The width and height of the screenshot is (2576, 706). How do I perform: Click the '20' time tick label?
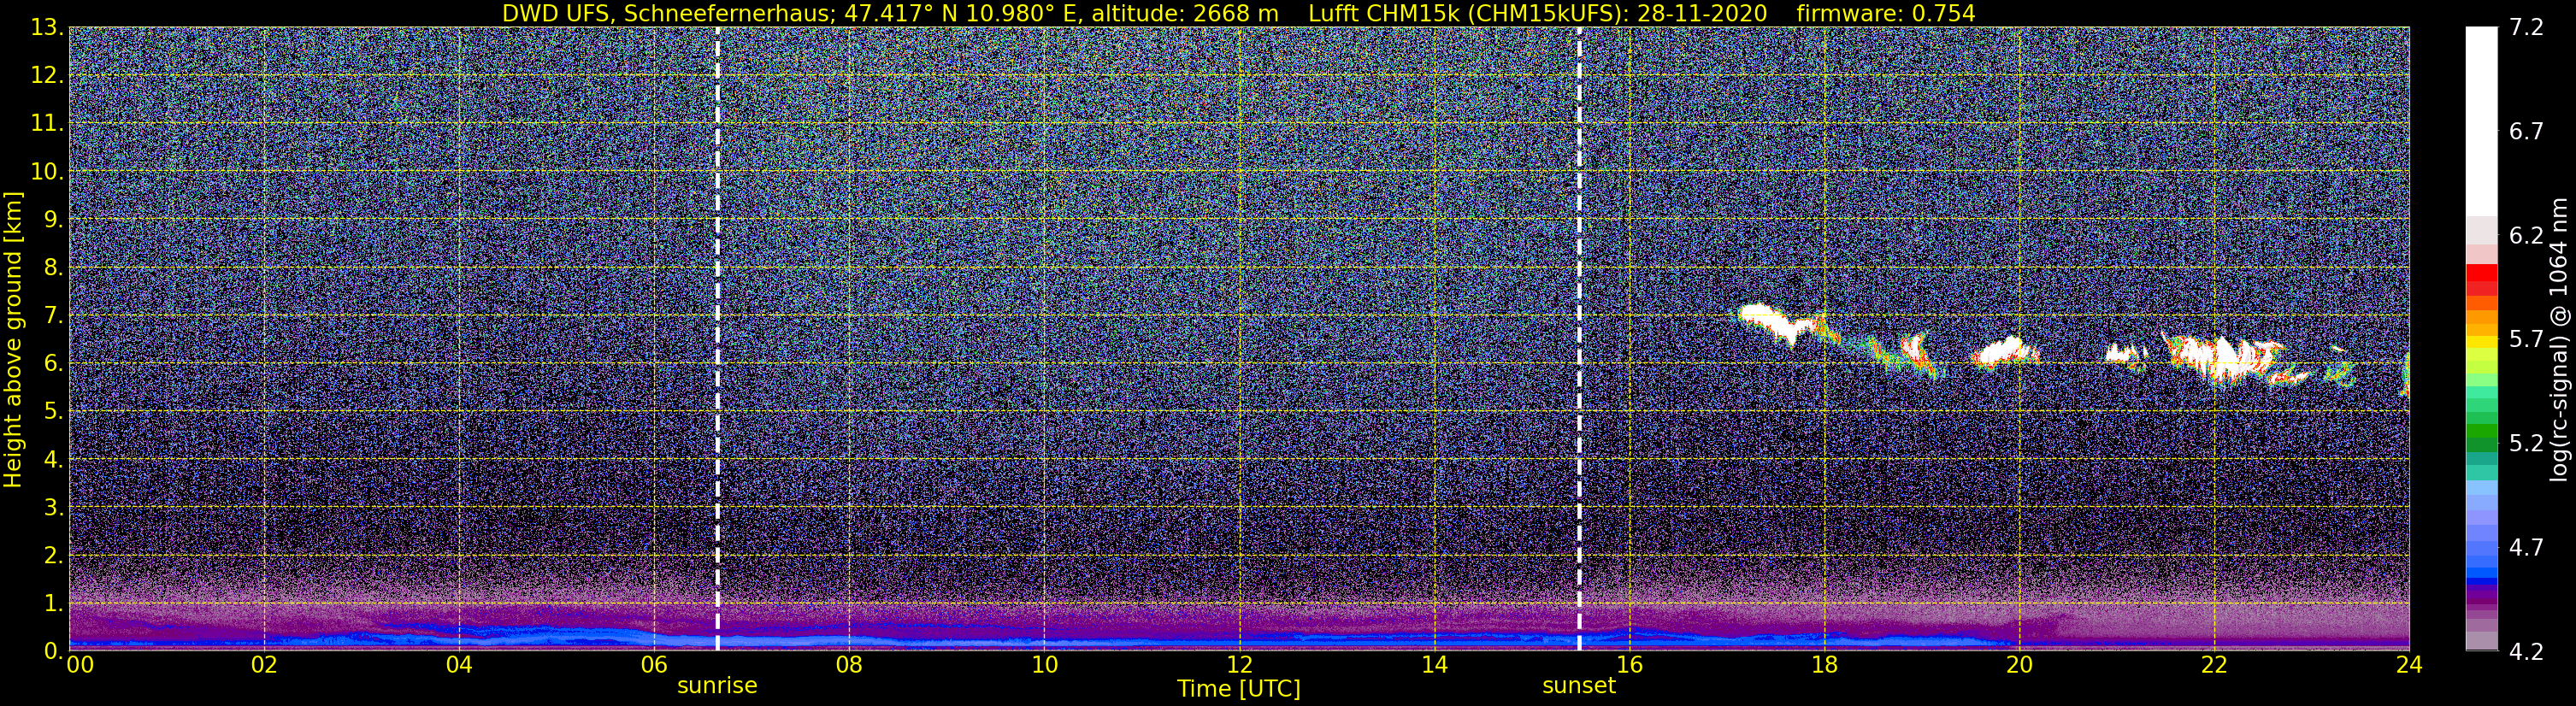(2019, 665)
